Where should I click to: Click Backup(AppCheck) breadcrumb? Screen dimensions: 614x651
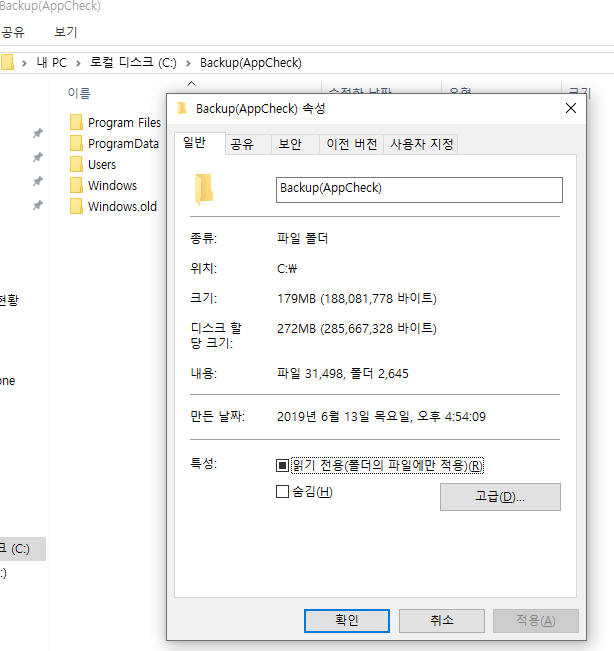251,63
